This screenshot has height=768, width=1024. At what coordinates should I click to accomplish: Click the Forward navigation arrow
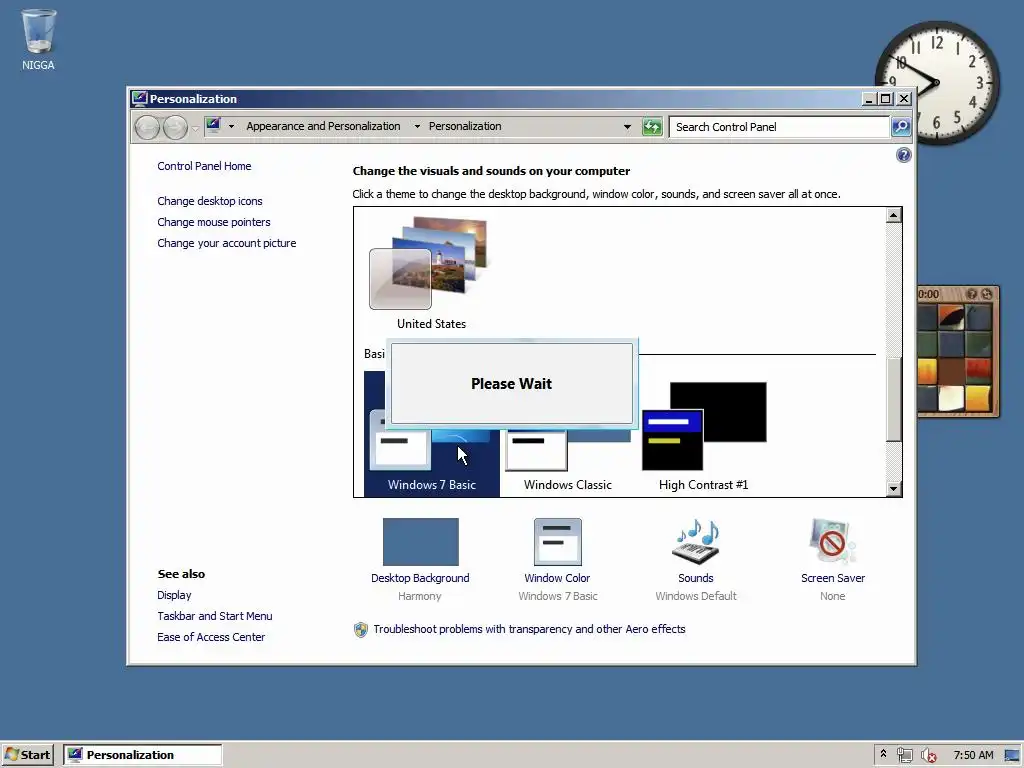pos(175,127)
